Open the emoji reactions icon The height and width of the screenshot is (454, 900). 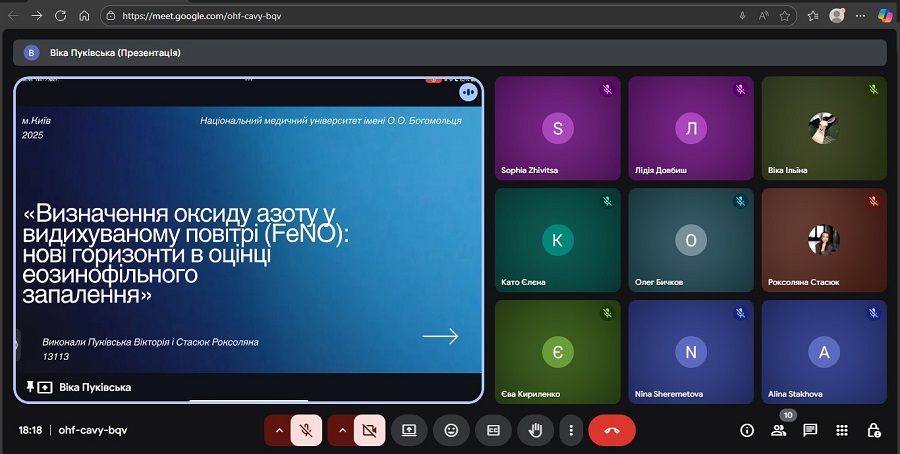[451, 430]
